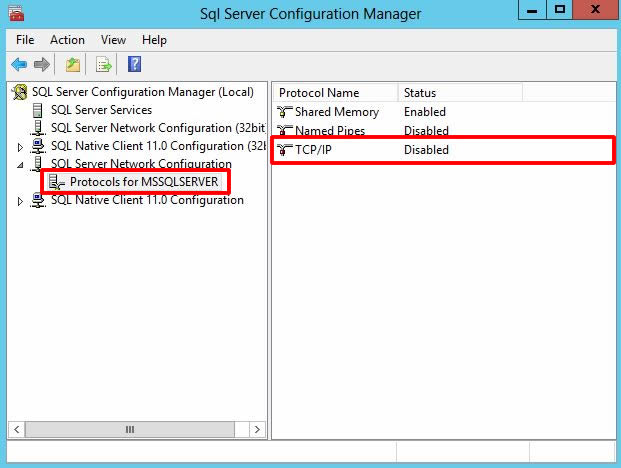Screen dimensions: 621x468
Task: Select SQL Server Configuration Manager (Local) root
Action: (x=142, y=92)
